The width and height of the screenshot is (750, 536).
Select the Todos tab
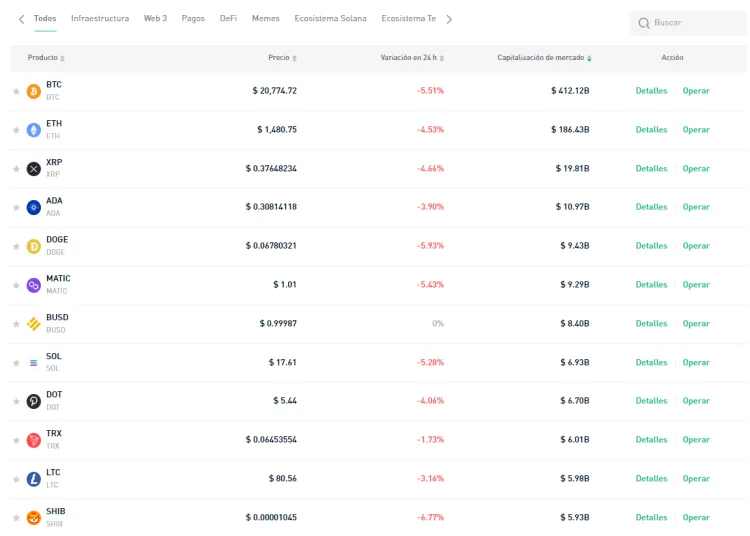pyautogui.click(x=45, y=19)
